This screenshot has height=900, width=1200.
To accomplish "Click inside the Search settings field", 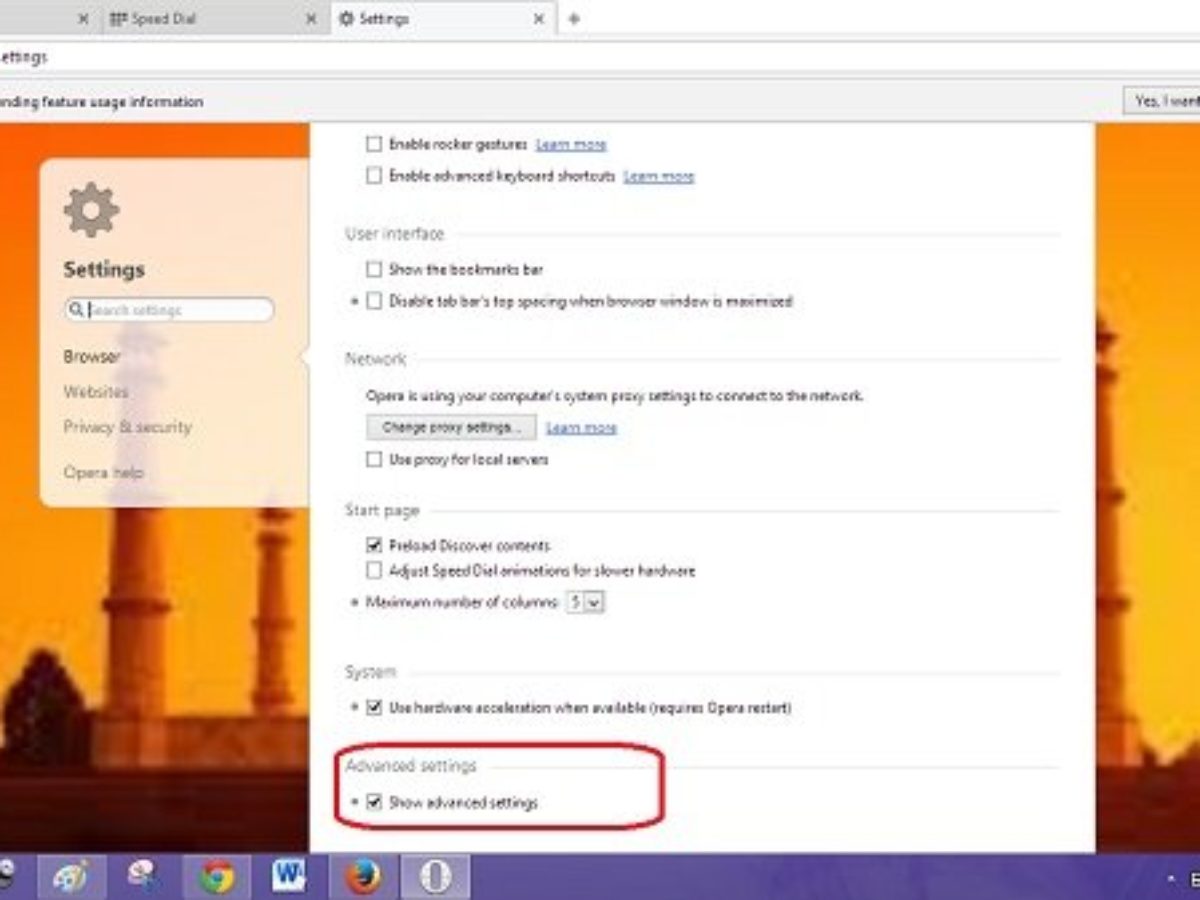I will tap(175, 310).
